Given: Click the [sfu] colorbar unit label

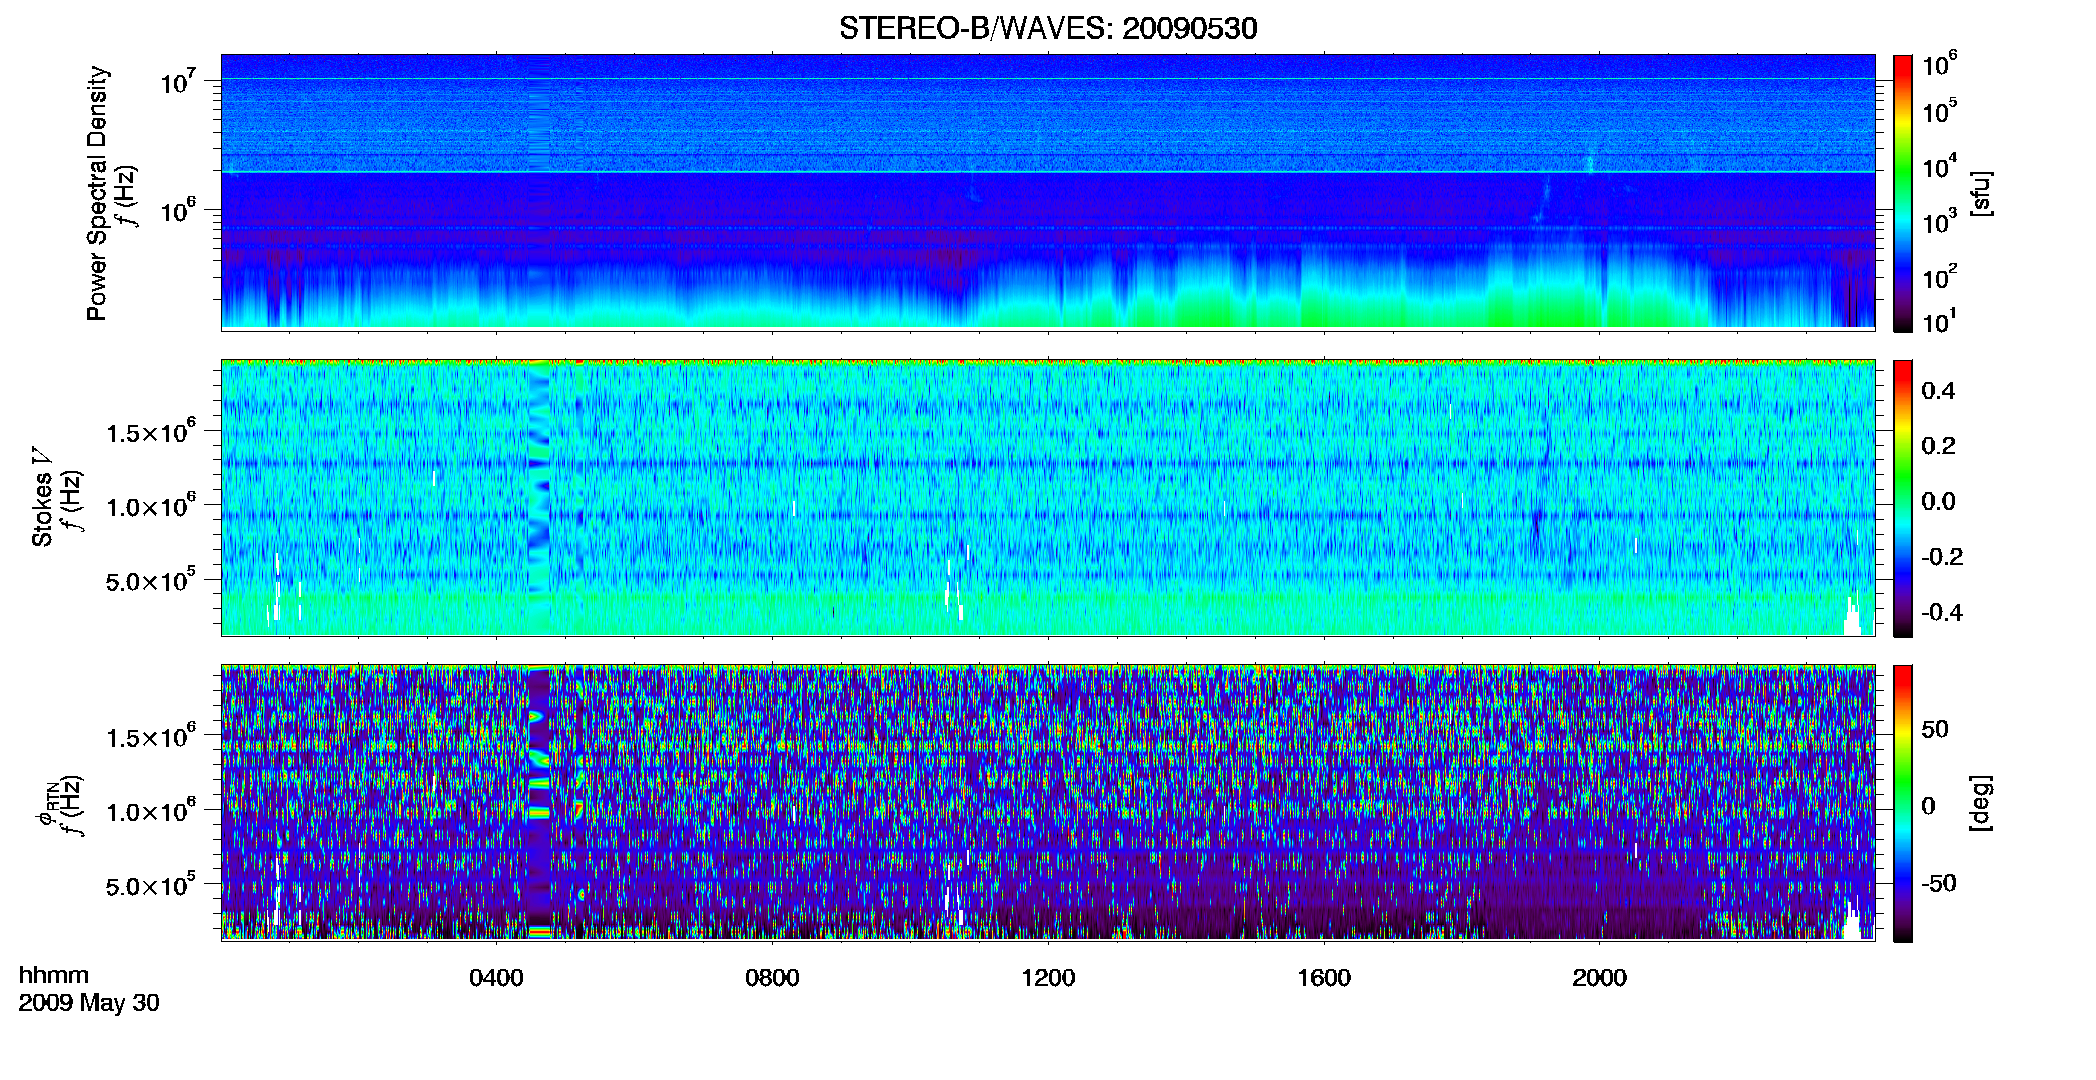Looking at the screenshot, I should (x=1981, y=193).
